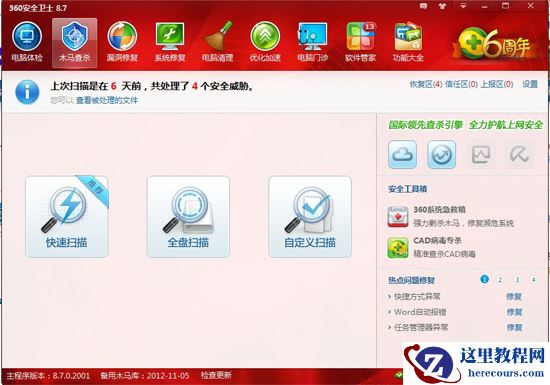550x385 pixels.
Task: Open 电脑门诊 icon
Action: pyautogui.click(x=312, y=42)
